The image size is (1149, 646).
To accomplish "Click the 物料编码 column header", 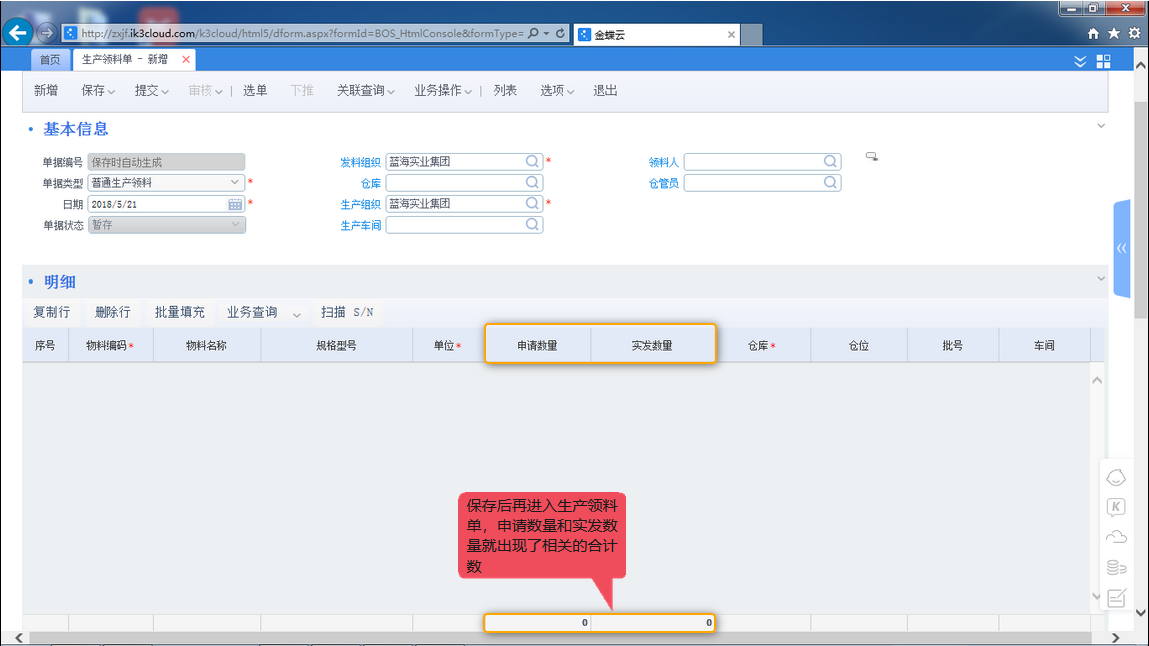I will tap(110, 345).
